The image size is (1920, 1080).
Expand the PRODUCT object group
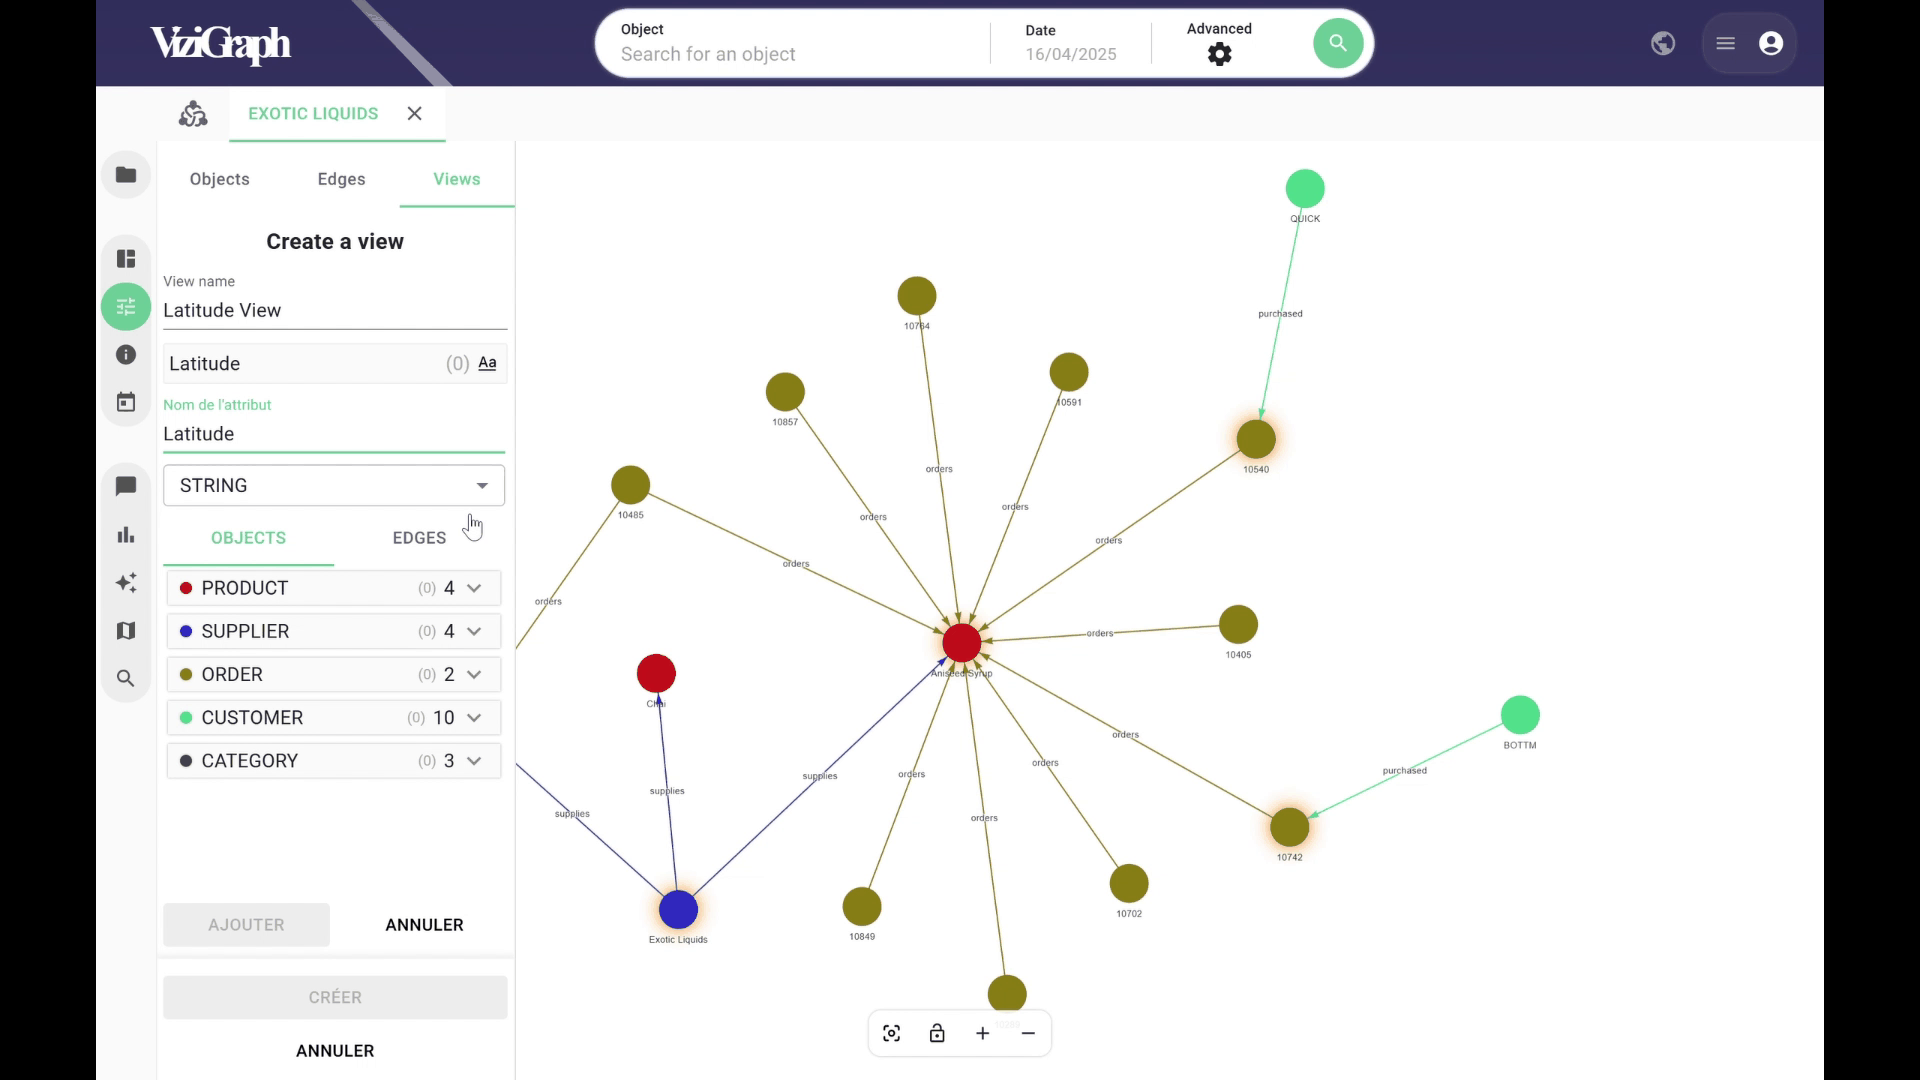[474, 588]
